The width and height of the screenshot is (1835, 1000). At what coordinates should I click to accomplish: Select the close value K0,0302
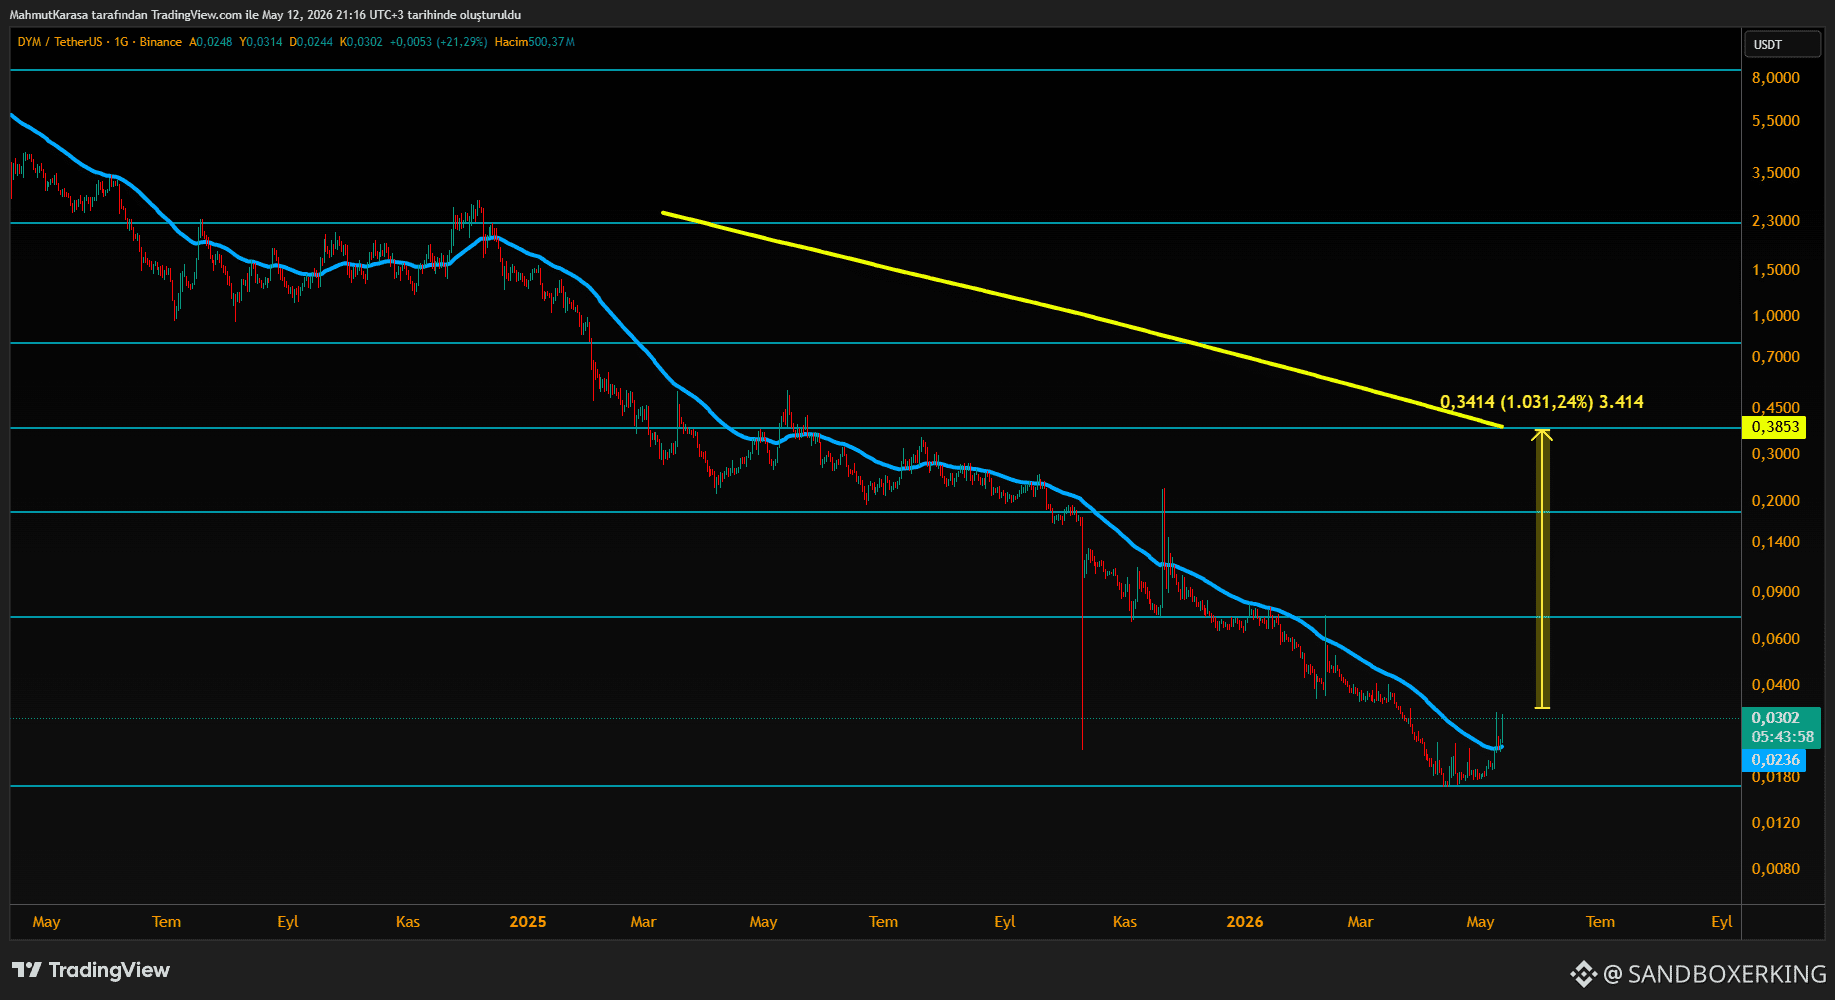[361, 42]
